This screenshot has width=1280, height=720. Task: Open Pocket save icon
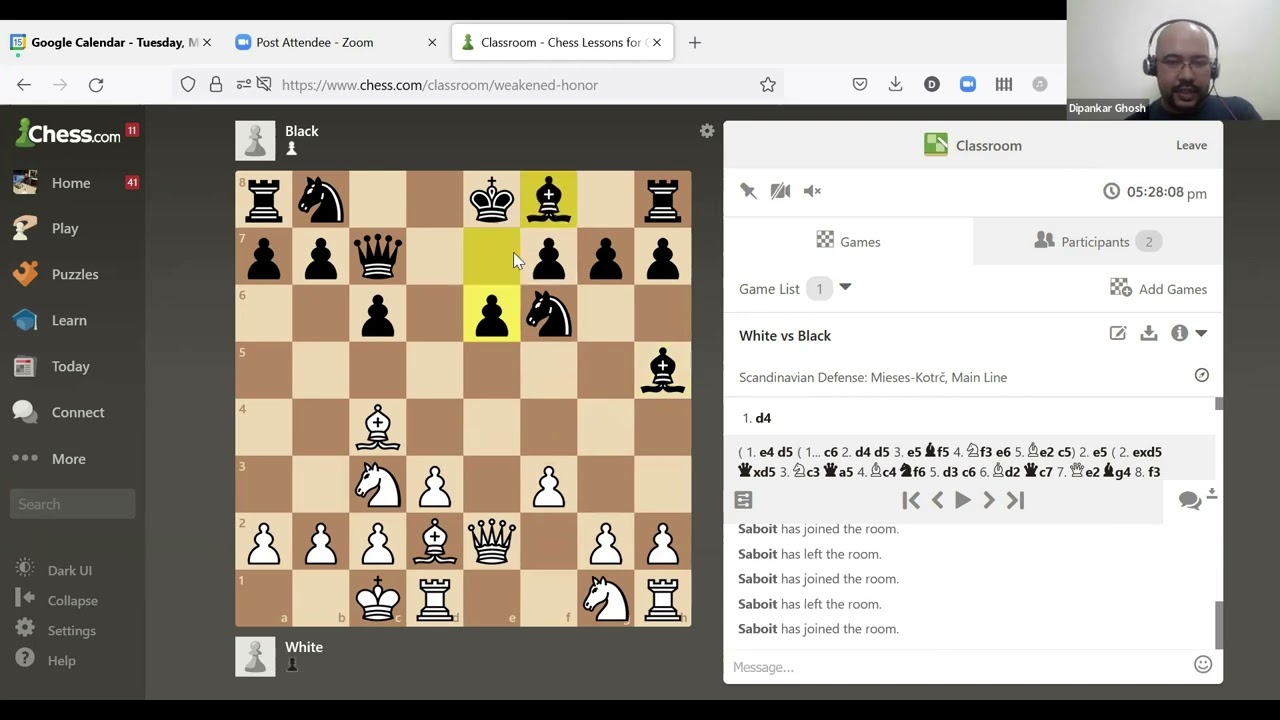pyautogui.click(x=860, y=85)
